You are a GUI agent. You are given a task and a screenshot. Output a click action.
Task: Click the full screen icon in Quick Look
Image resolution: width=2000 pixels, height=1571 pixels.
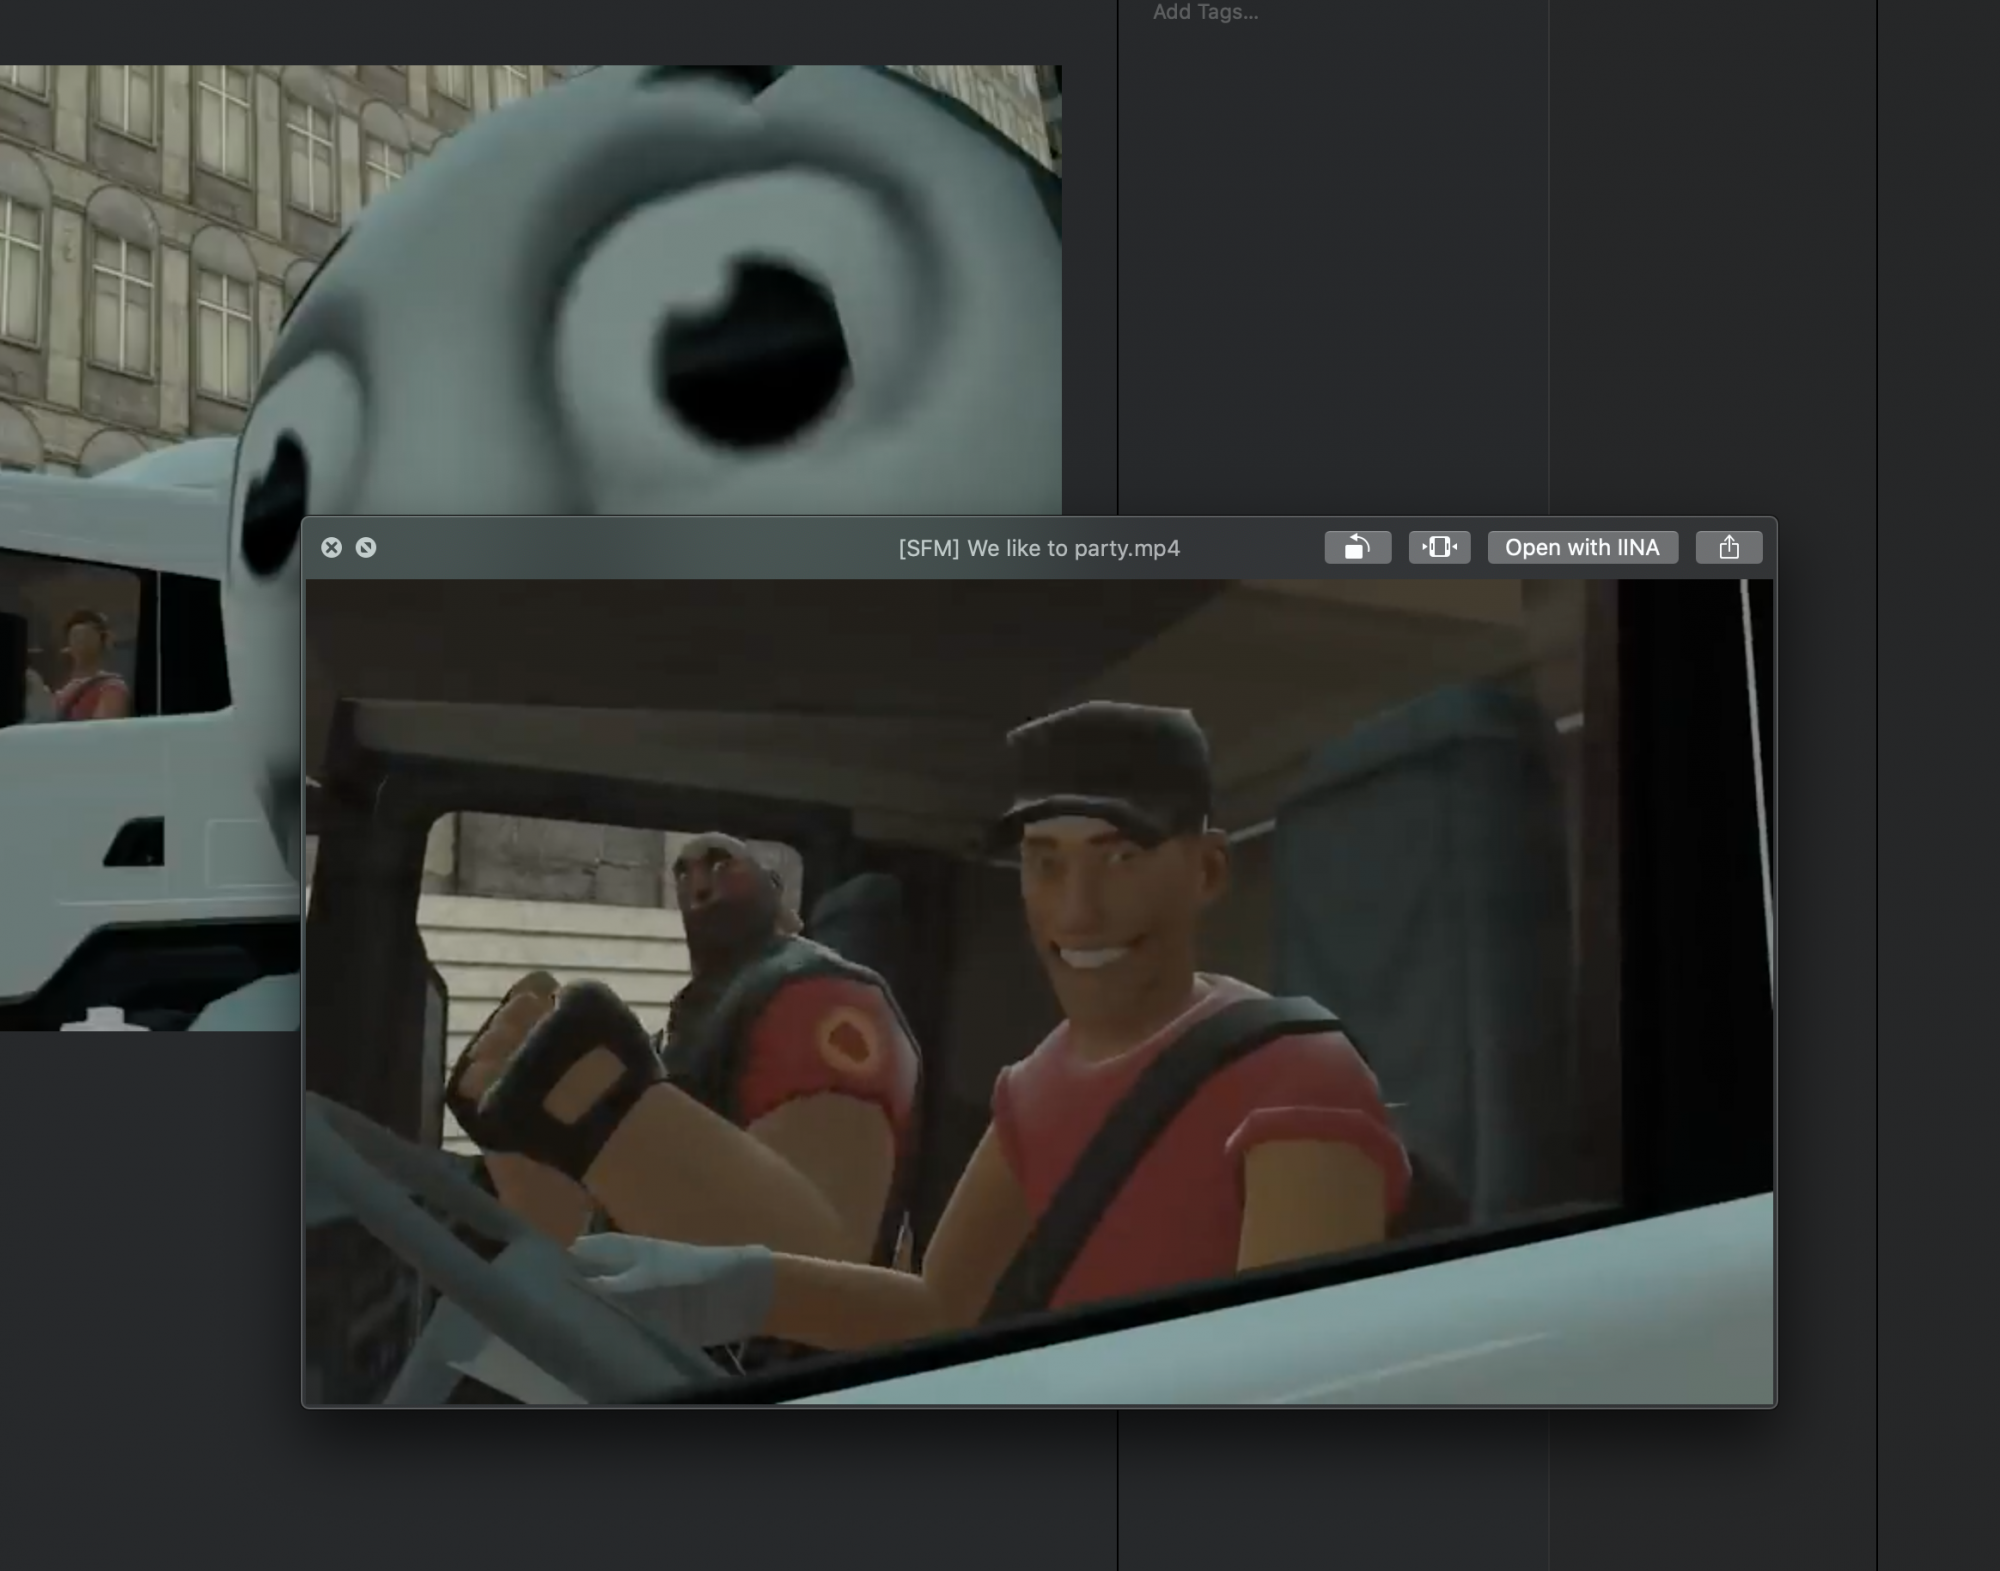tap(366, 547)
